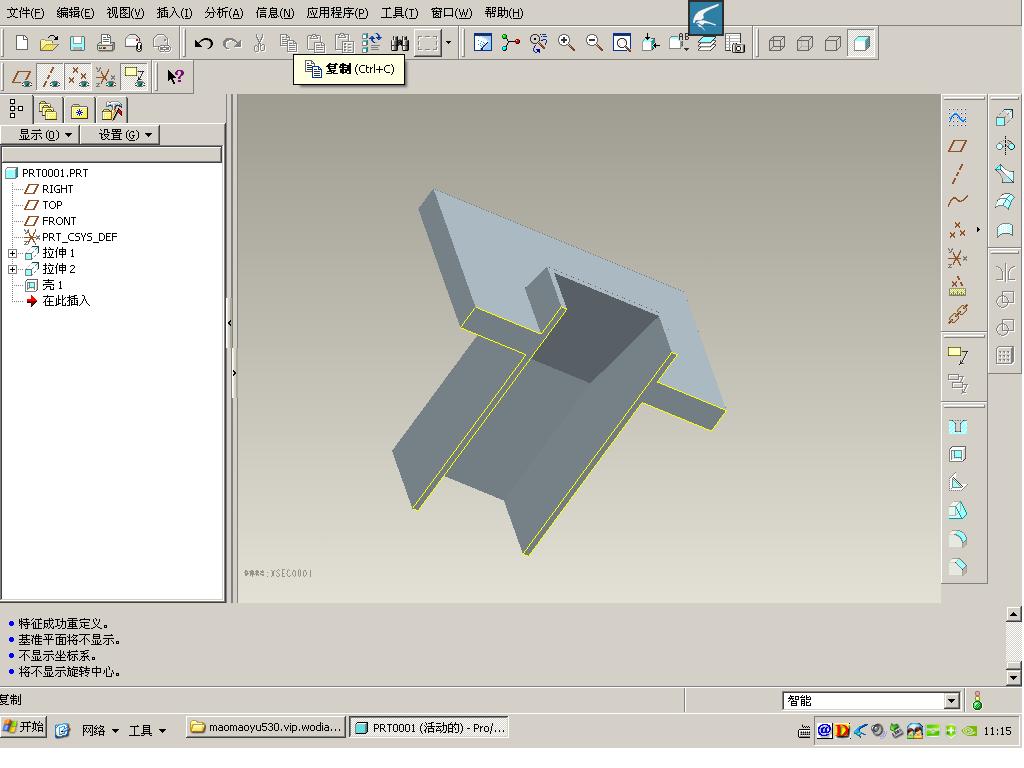Expand the 拉伸 2 feature node
The width and height of the screenshot is (1024, 768).
pyautogui.click(x=12, y=269)
